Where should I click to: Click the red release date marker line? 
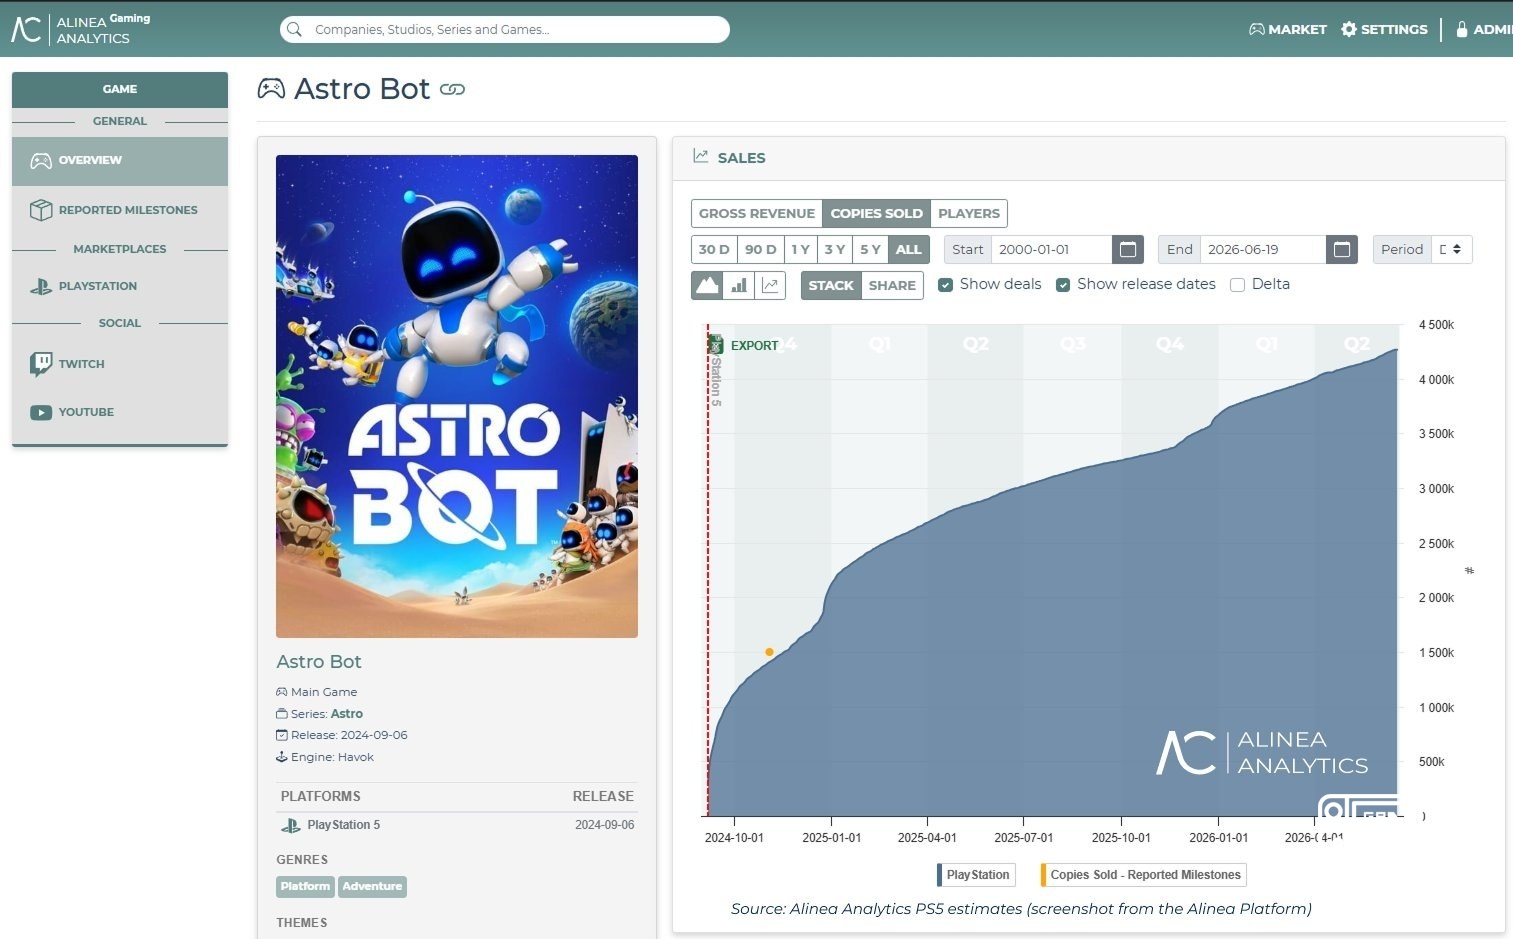708,570
